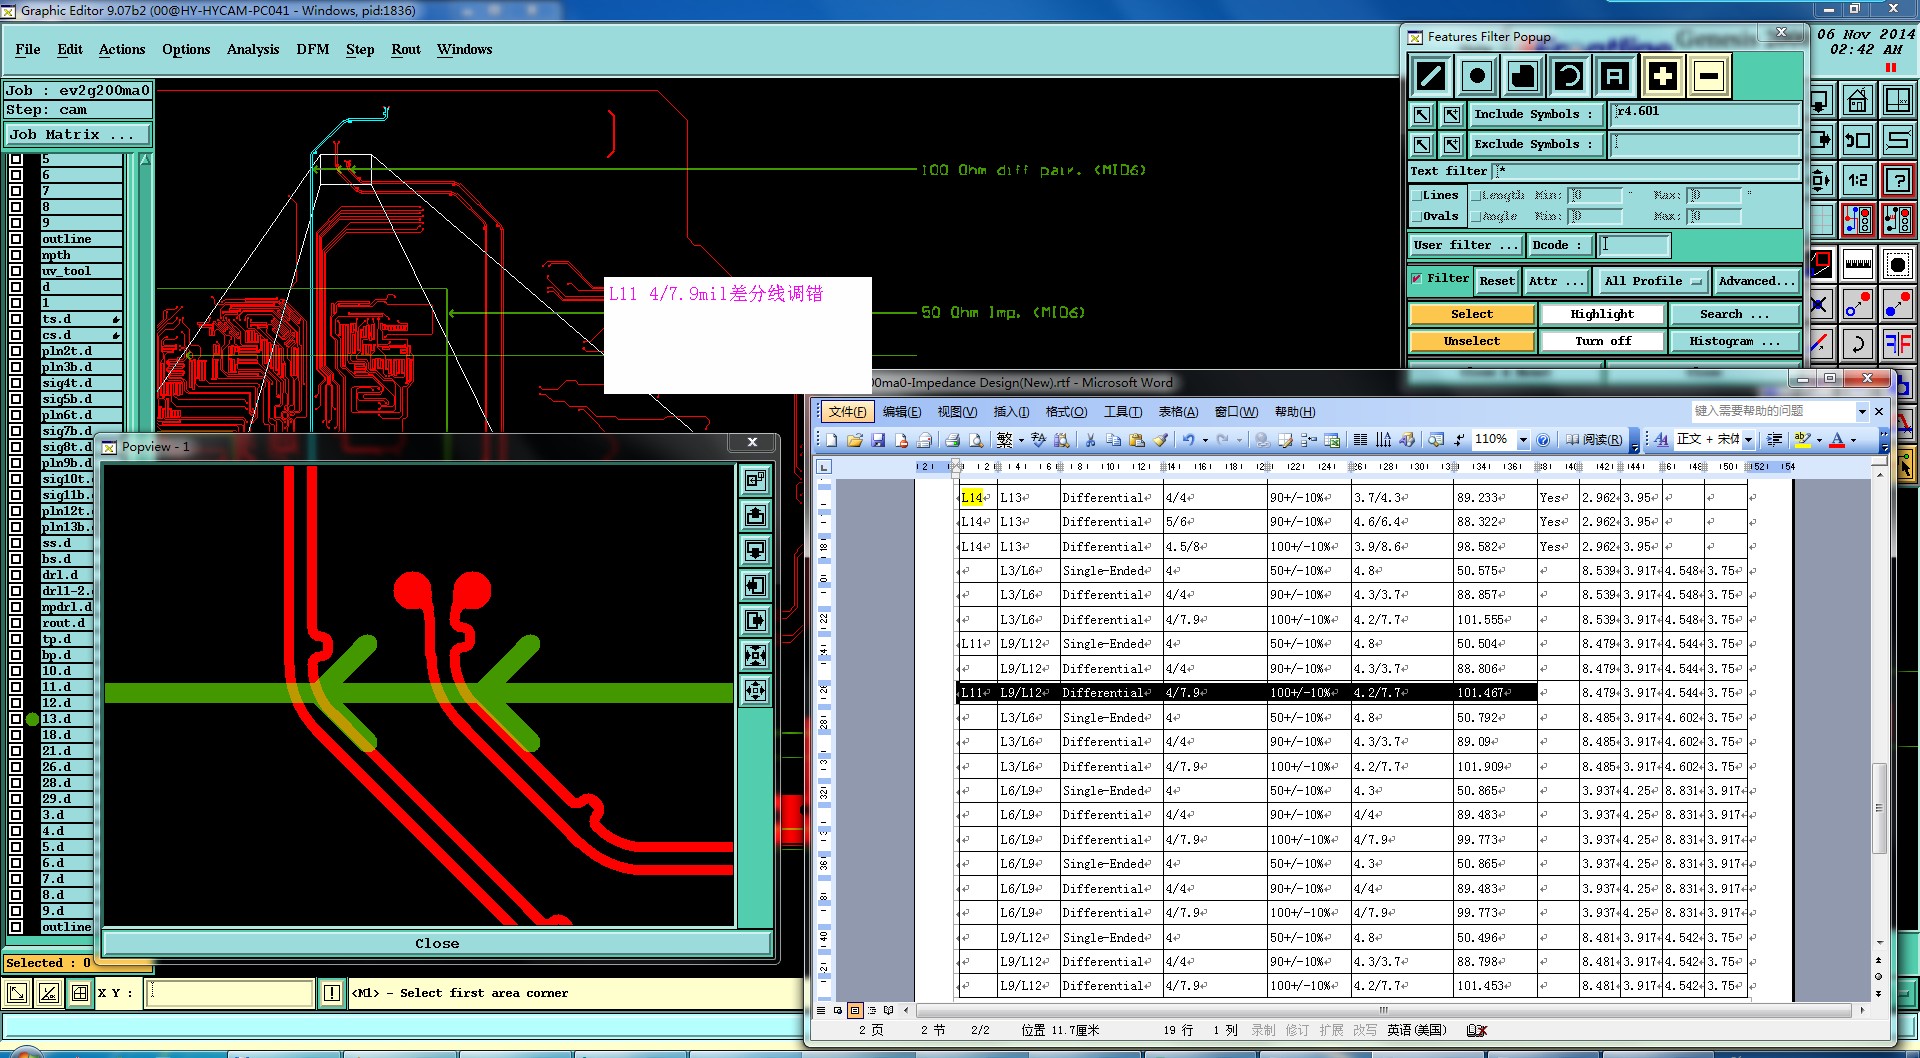
Task: Click the Close button in Popview
Action: tap(437, 943)
